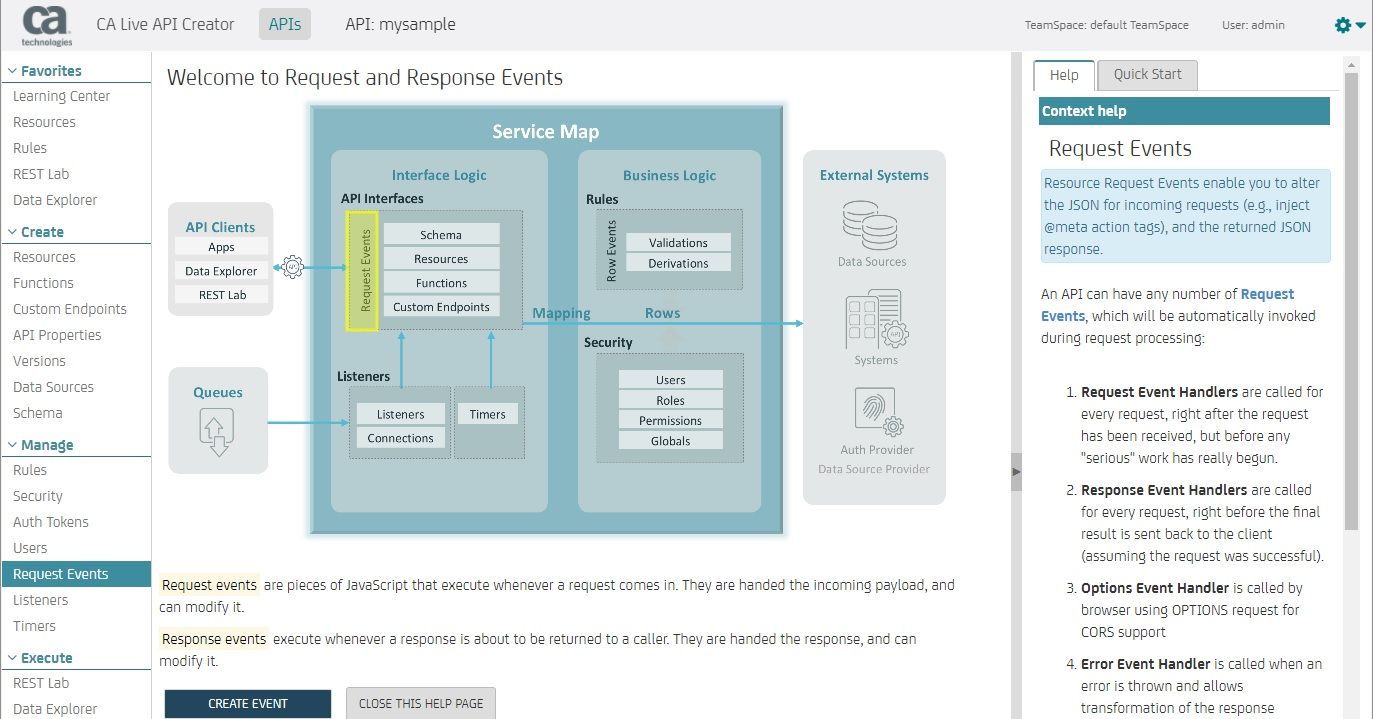Click Data Explorer box under API Clients

[221, 271]
